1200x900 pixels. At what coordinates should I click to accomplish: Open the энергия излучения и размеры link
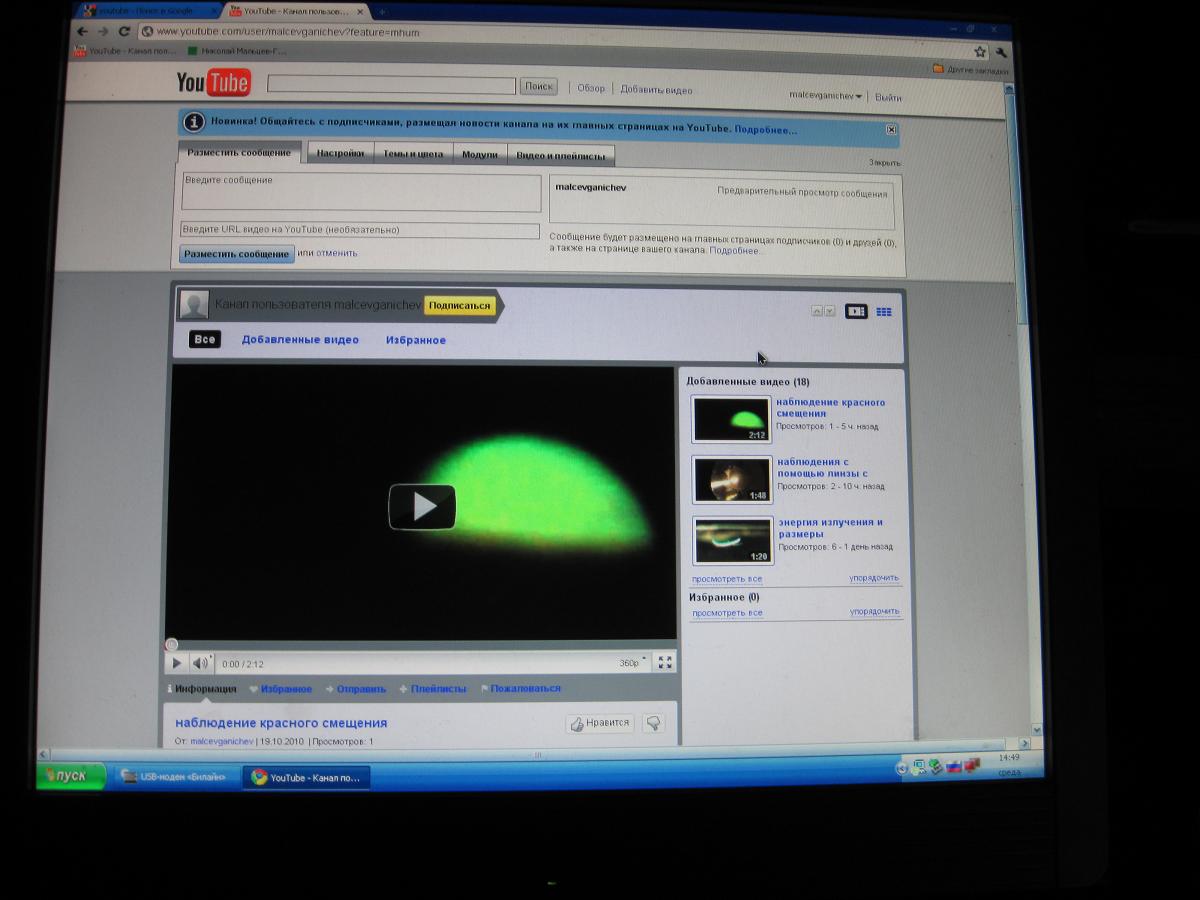point(831,528)
